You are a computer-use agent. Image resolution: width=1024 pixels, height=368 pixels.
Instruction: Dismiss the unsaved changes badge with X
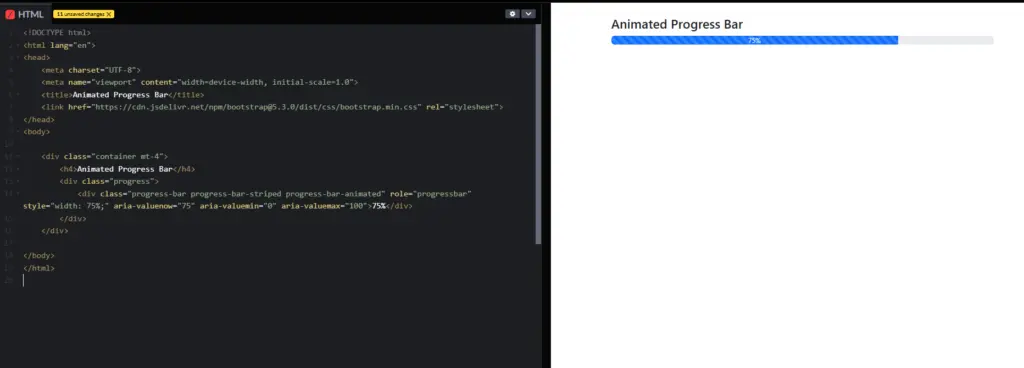(108, 14)
